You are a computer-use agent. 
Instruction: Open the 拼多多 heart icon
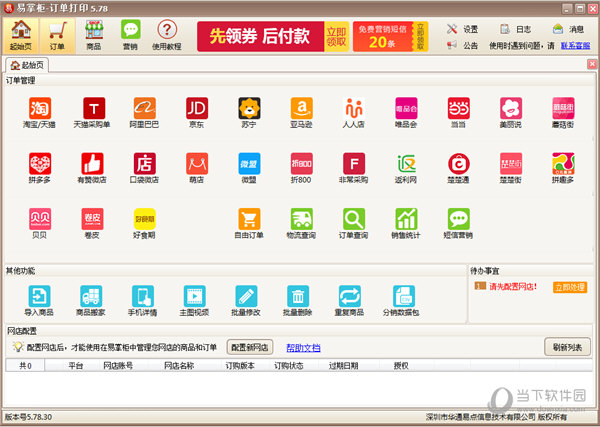tap(40, 164)
